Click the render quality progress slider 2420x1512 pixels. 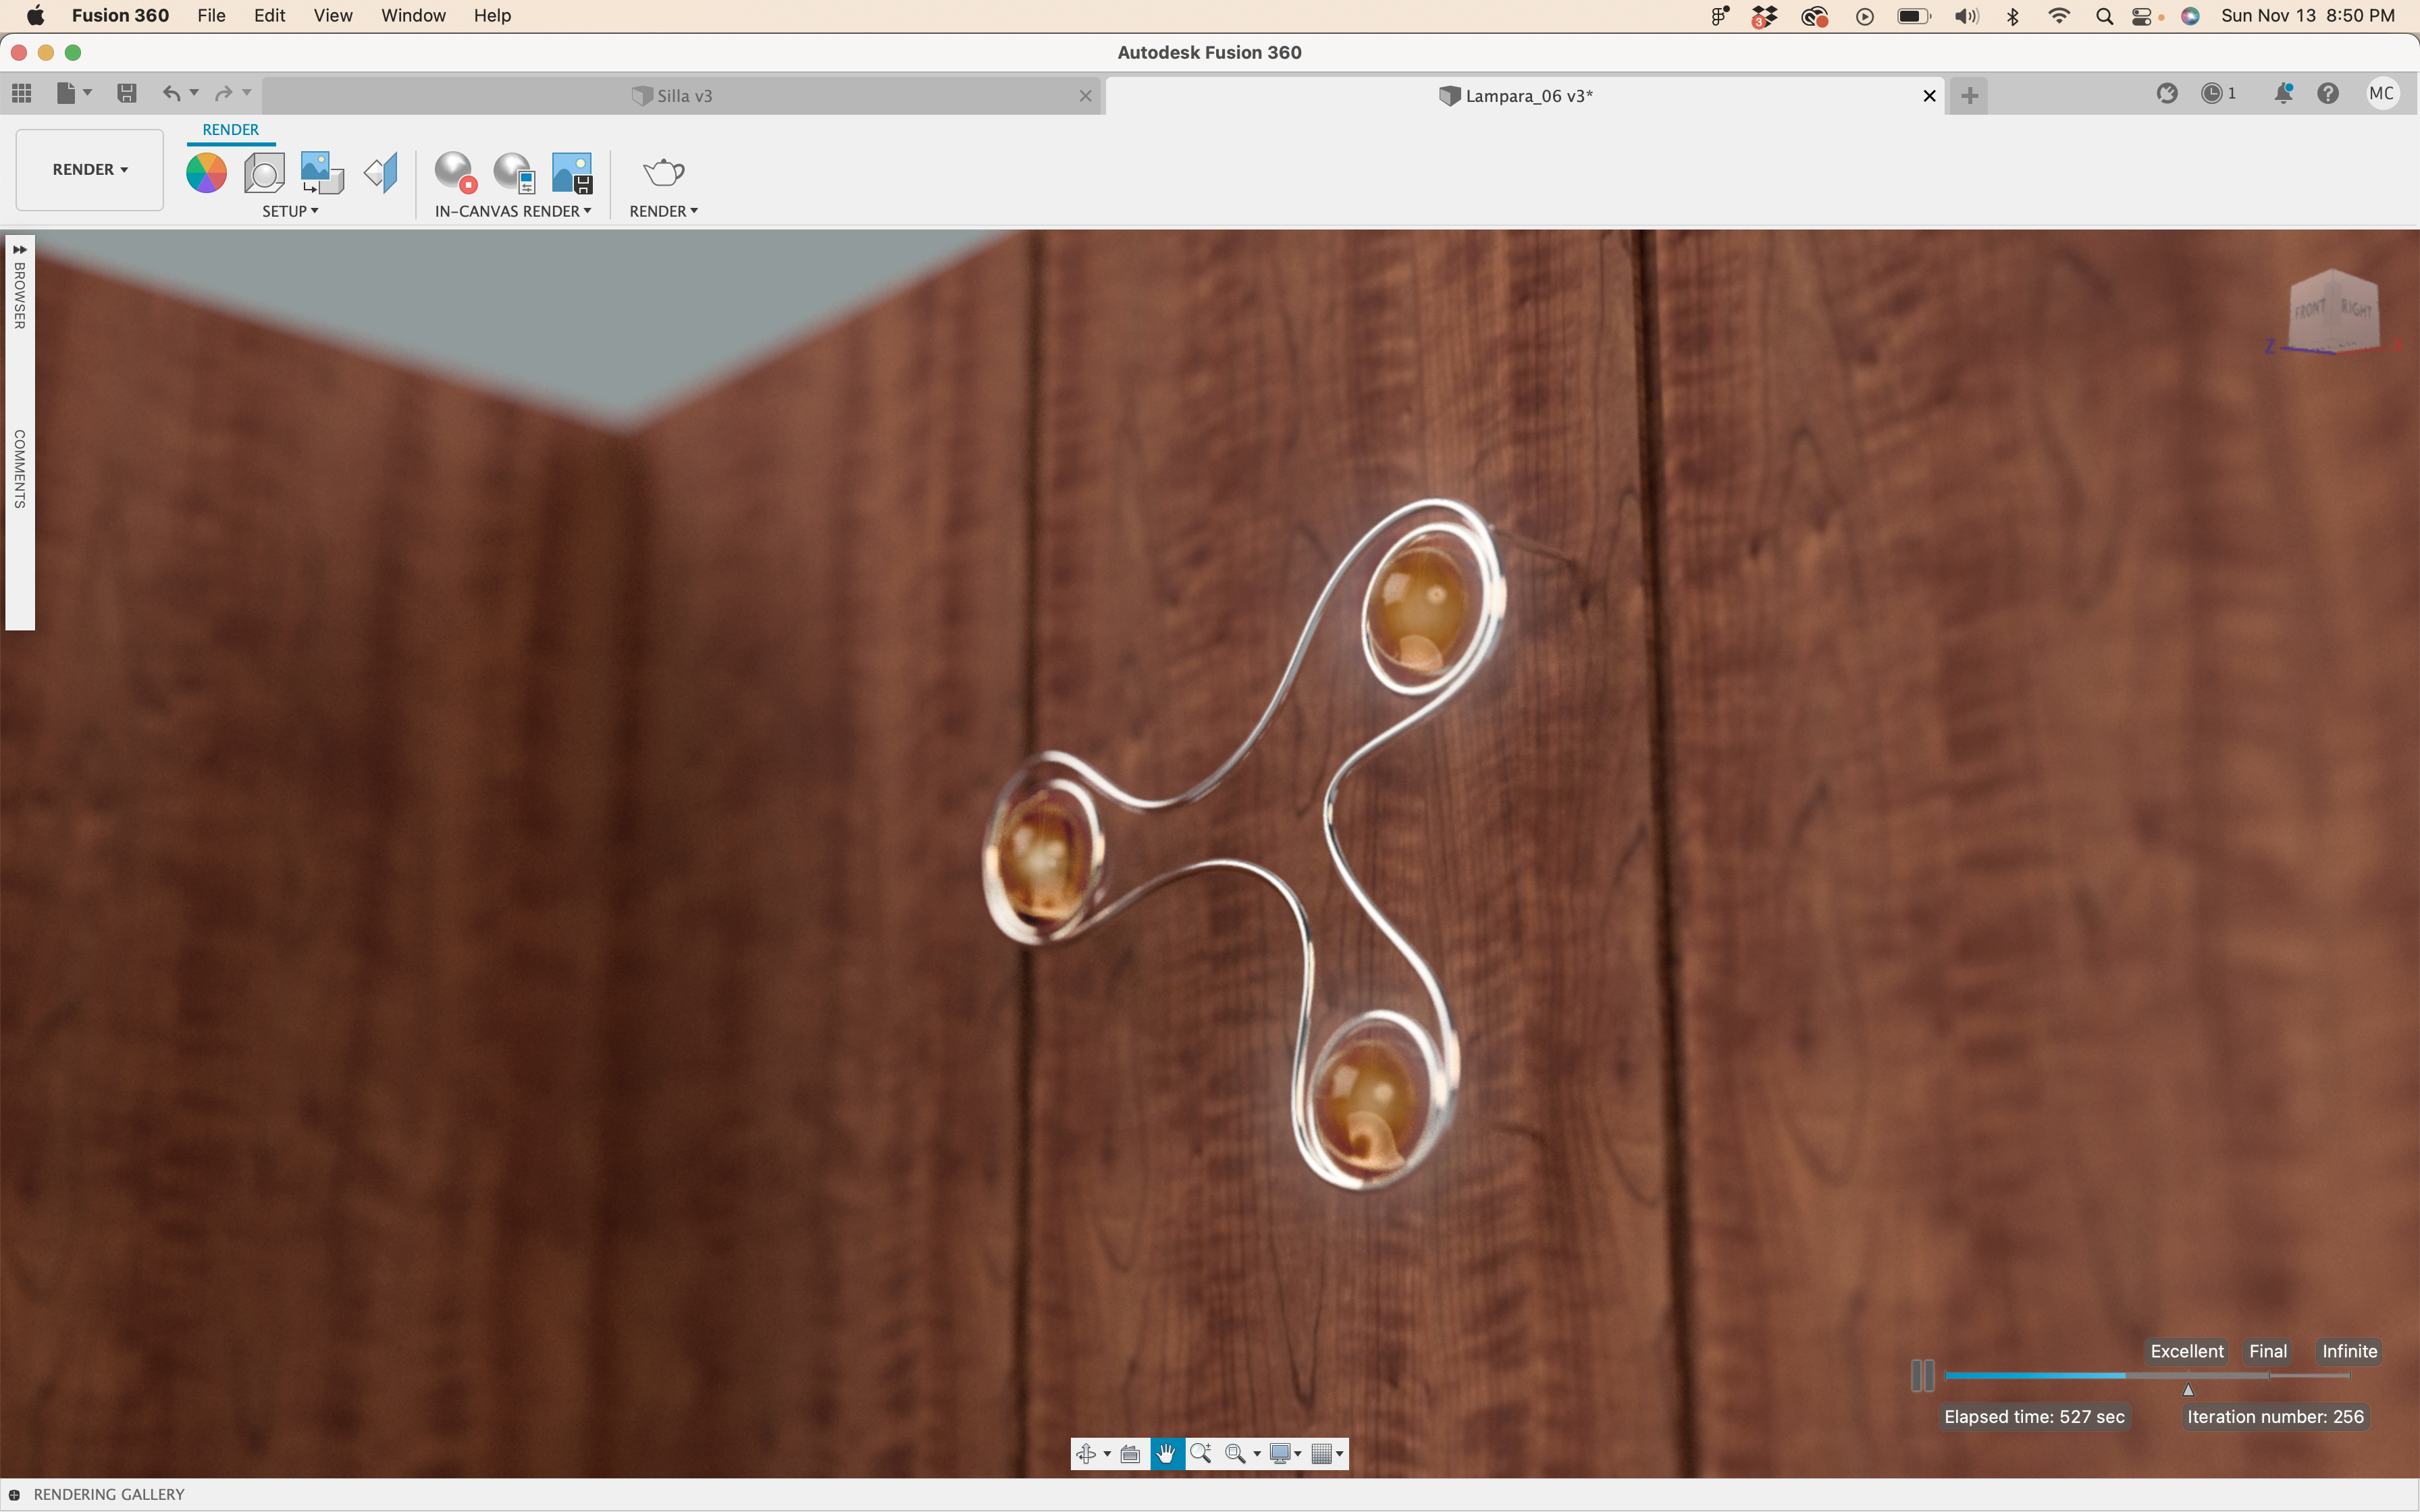click(x=2146, y=1376)
